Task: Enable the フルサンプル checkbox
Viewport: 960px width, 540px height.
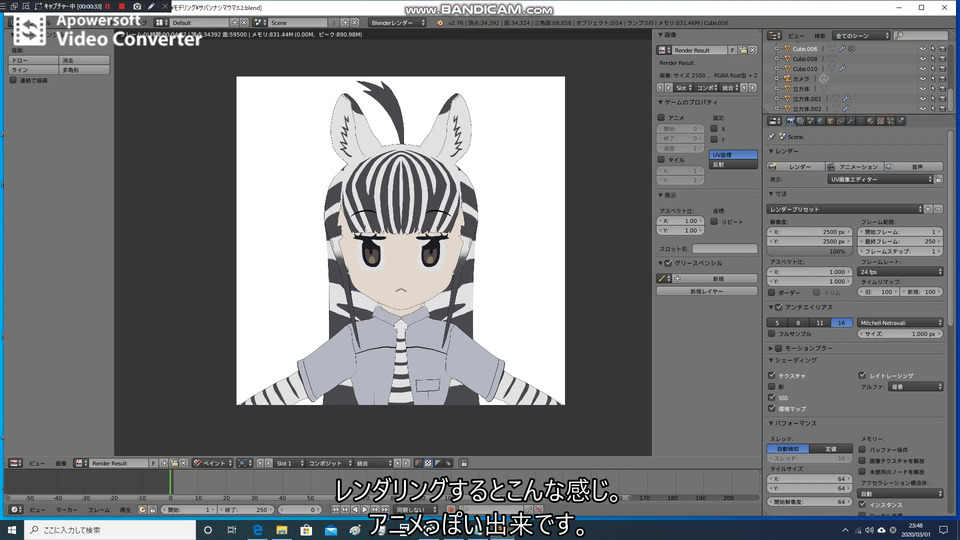Action: tap(771, 334)
